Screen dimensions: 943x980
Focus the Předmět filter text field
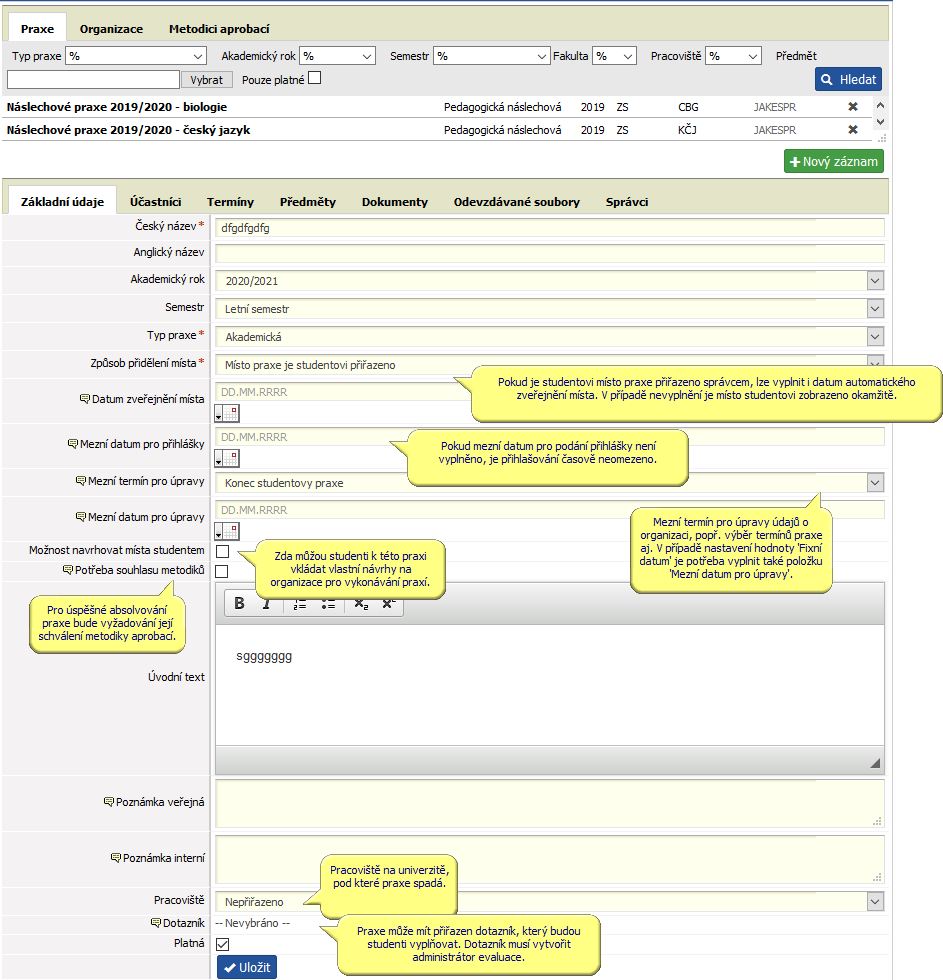click(x=93, y=79)
